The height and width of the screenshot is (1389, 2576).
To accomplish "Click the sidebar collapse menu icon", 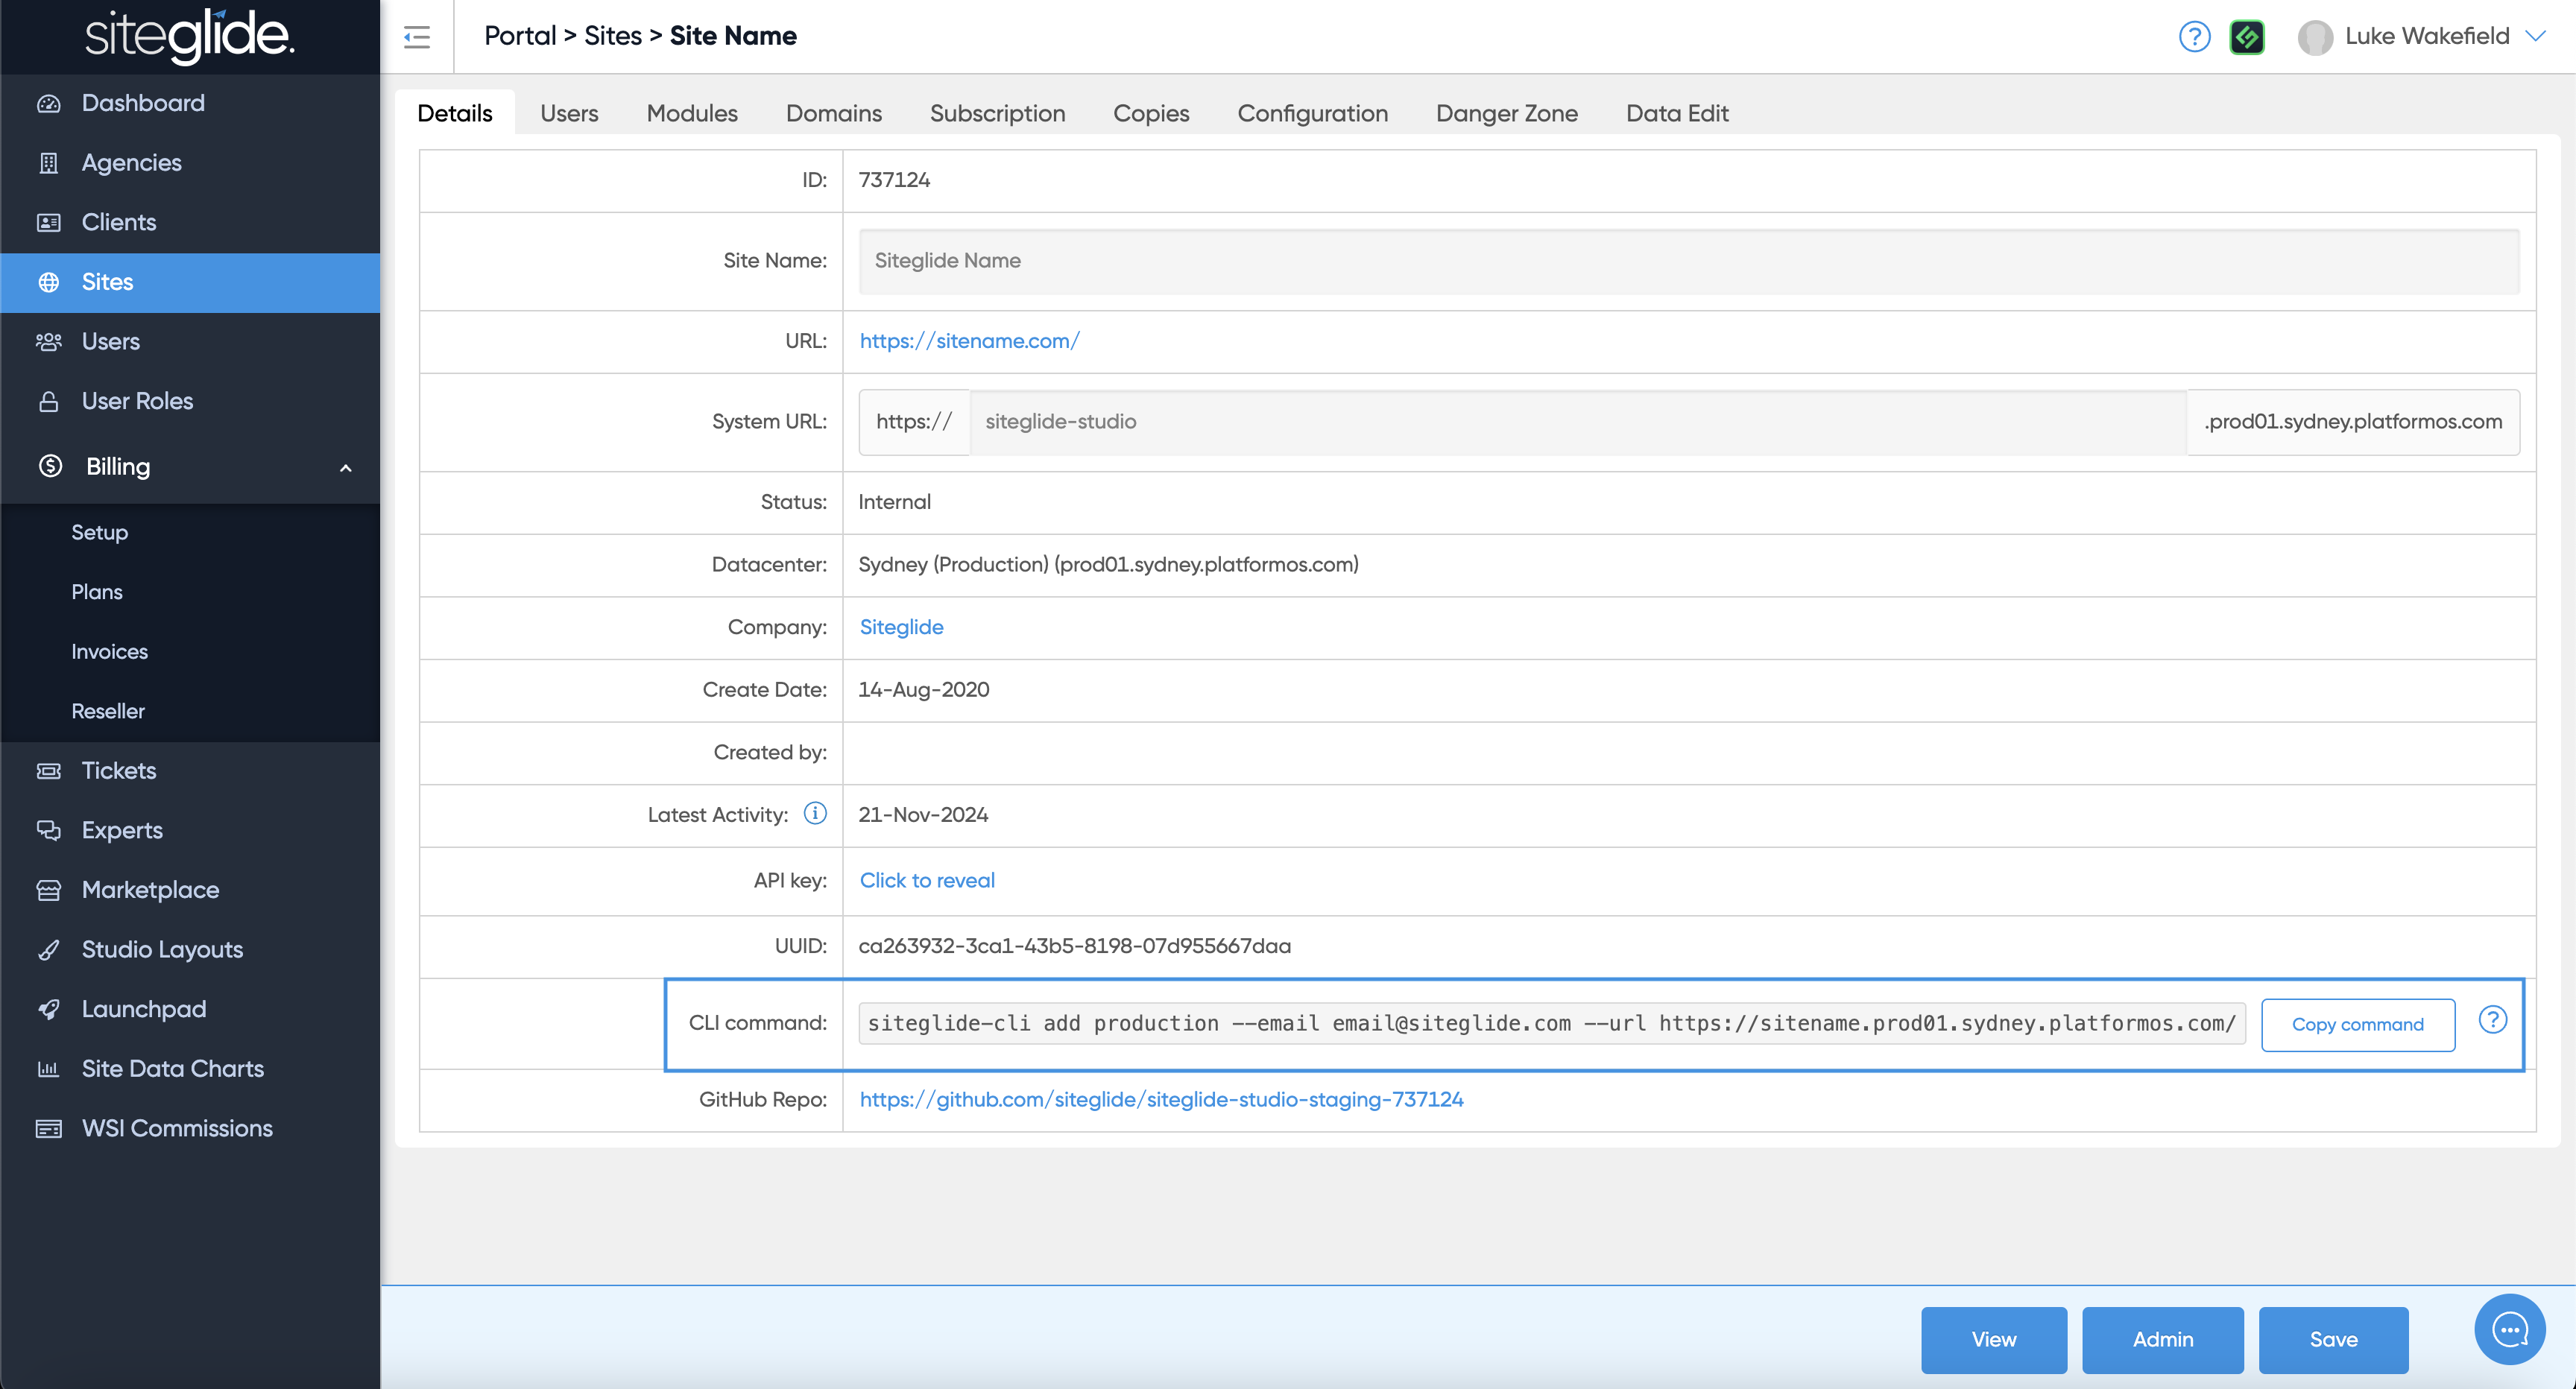I will pos(417,37).
